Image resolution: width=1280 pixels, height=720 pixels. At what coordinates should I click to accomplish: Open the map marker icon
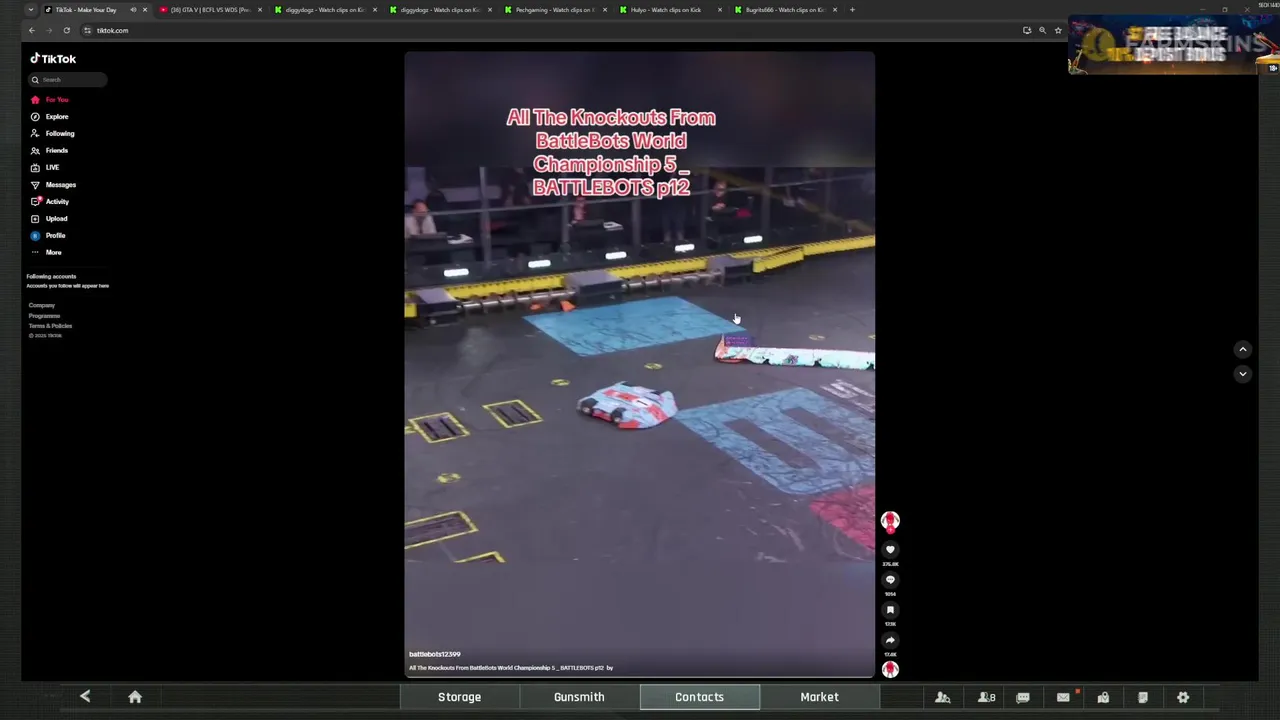(1103, 697)
